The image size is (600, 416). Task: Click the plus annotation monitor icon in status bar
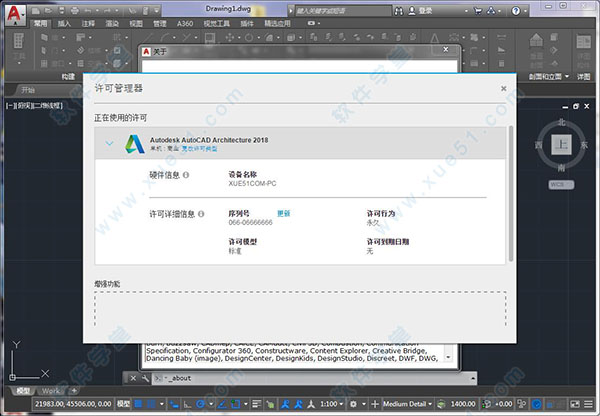point(375,404)
